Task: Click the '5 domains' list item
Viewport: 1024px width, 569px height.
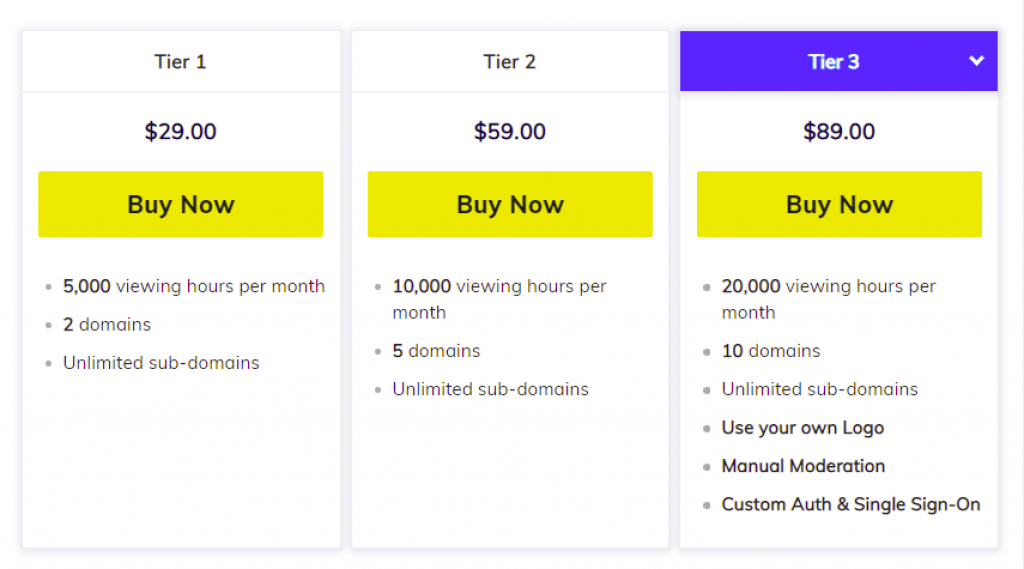Action: pyautogui.click(x=436, y=351)
